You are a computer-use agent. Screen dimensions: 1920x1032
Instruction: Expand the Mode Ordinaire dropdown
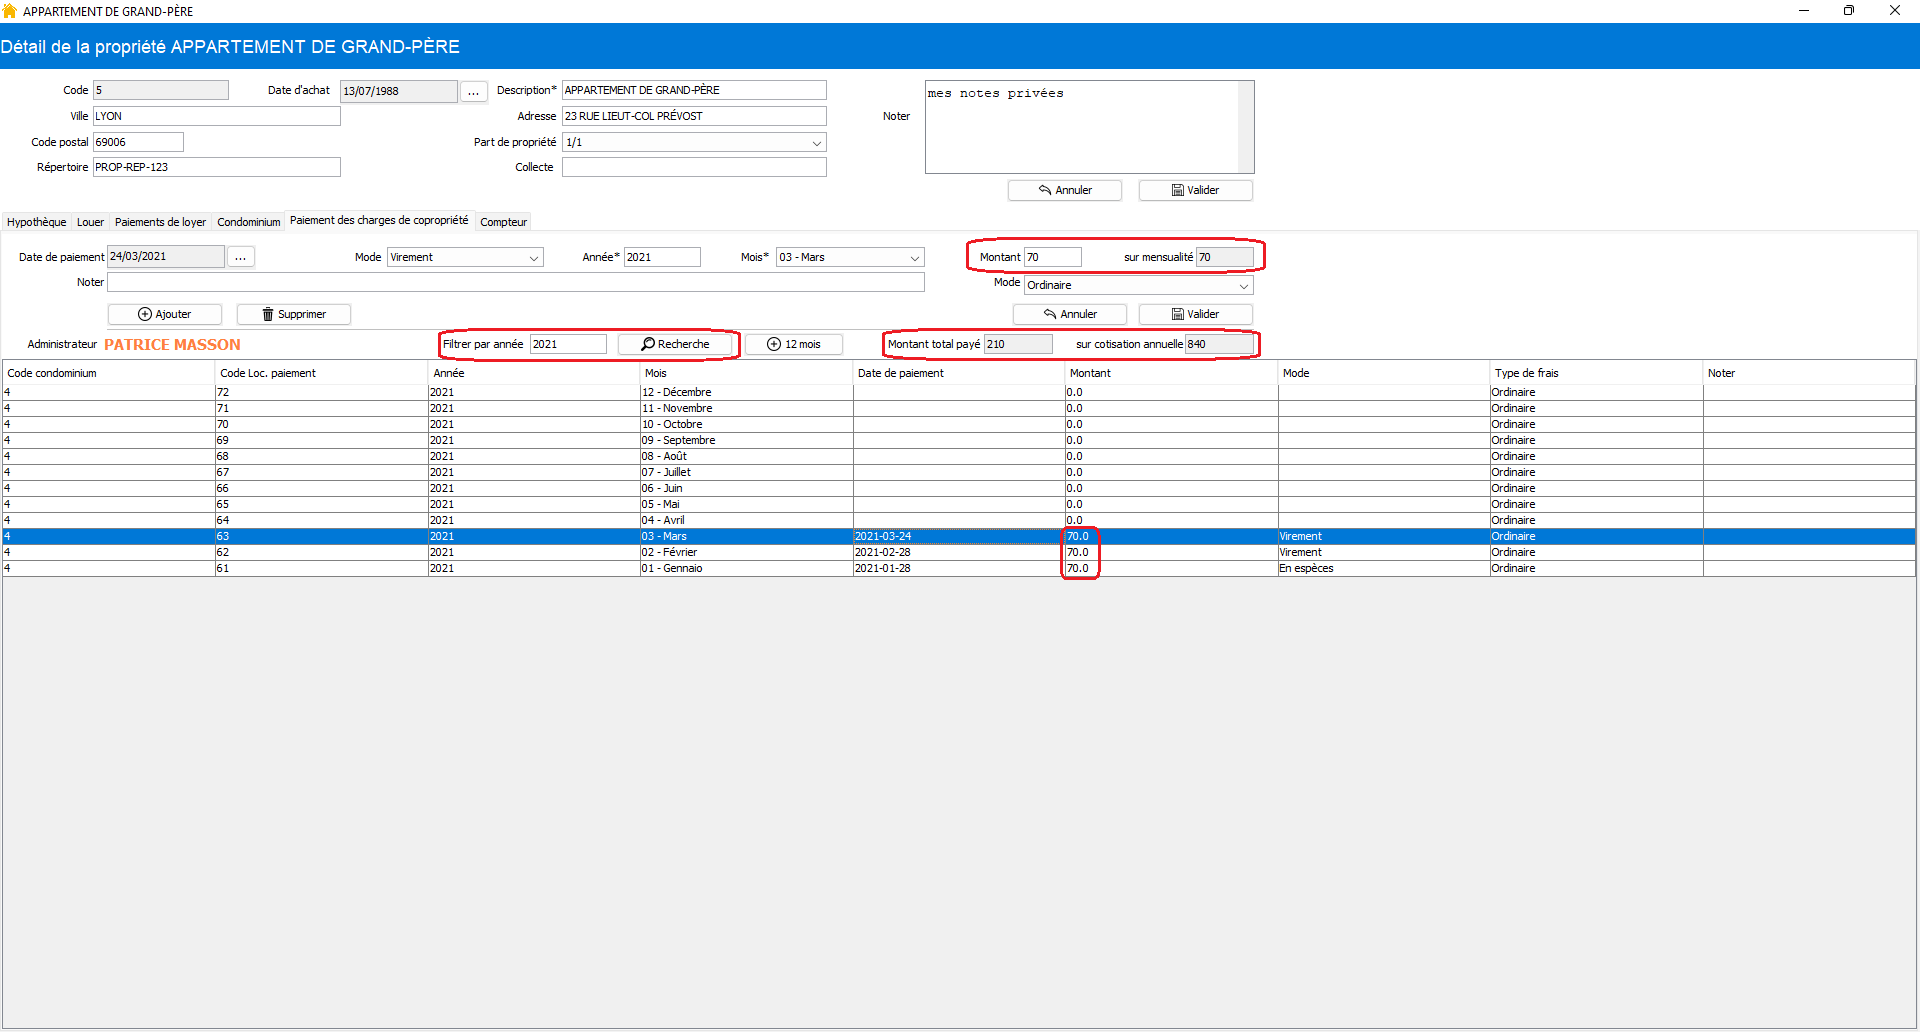click(1243, 286)
